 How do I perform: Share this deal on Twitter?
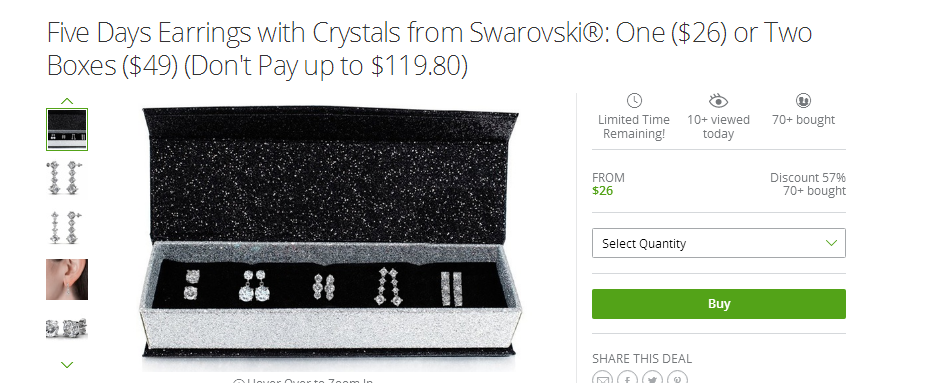point(652,378)
